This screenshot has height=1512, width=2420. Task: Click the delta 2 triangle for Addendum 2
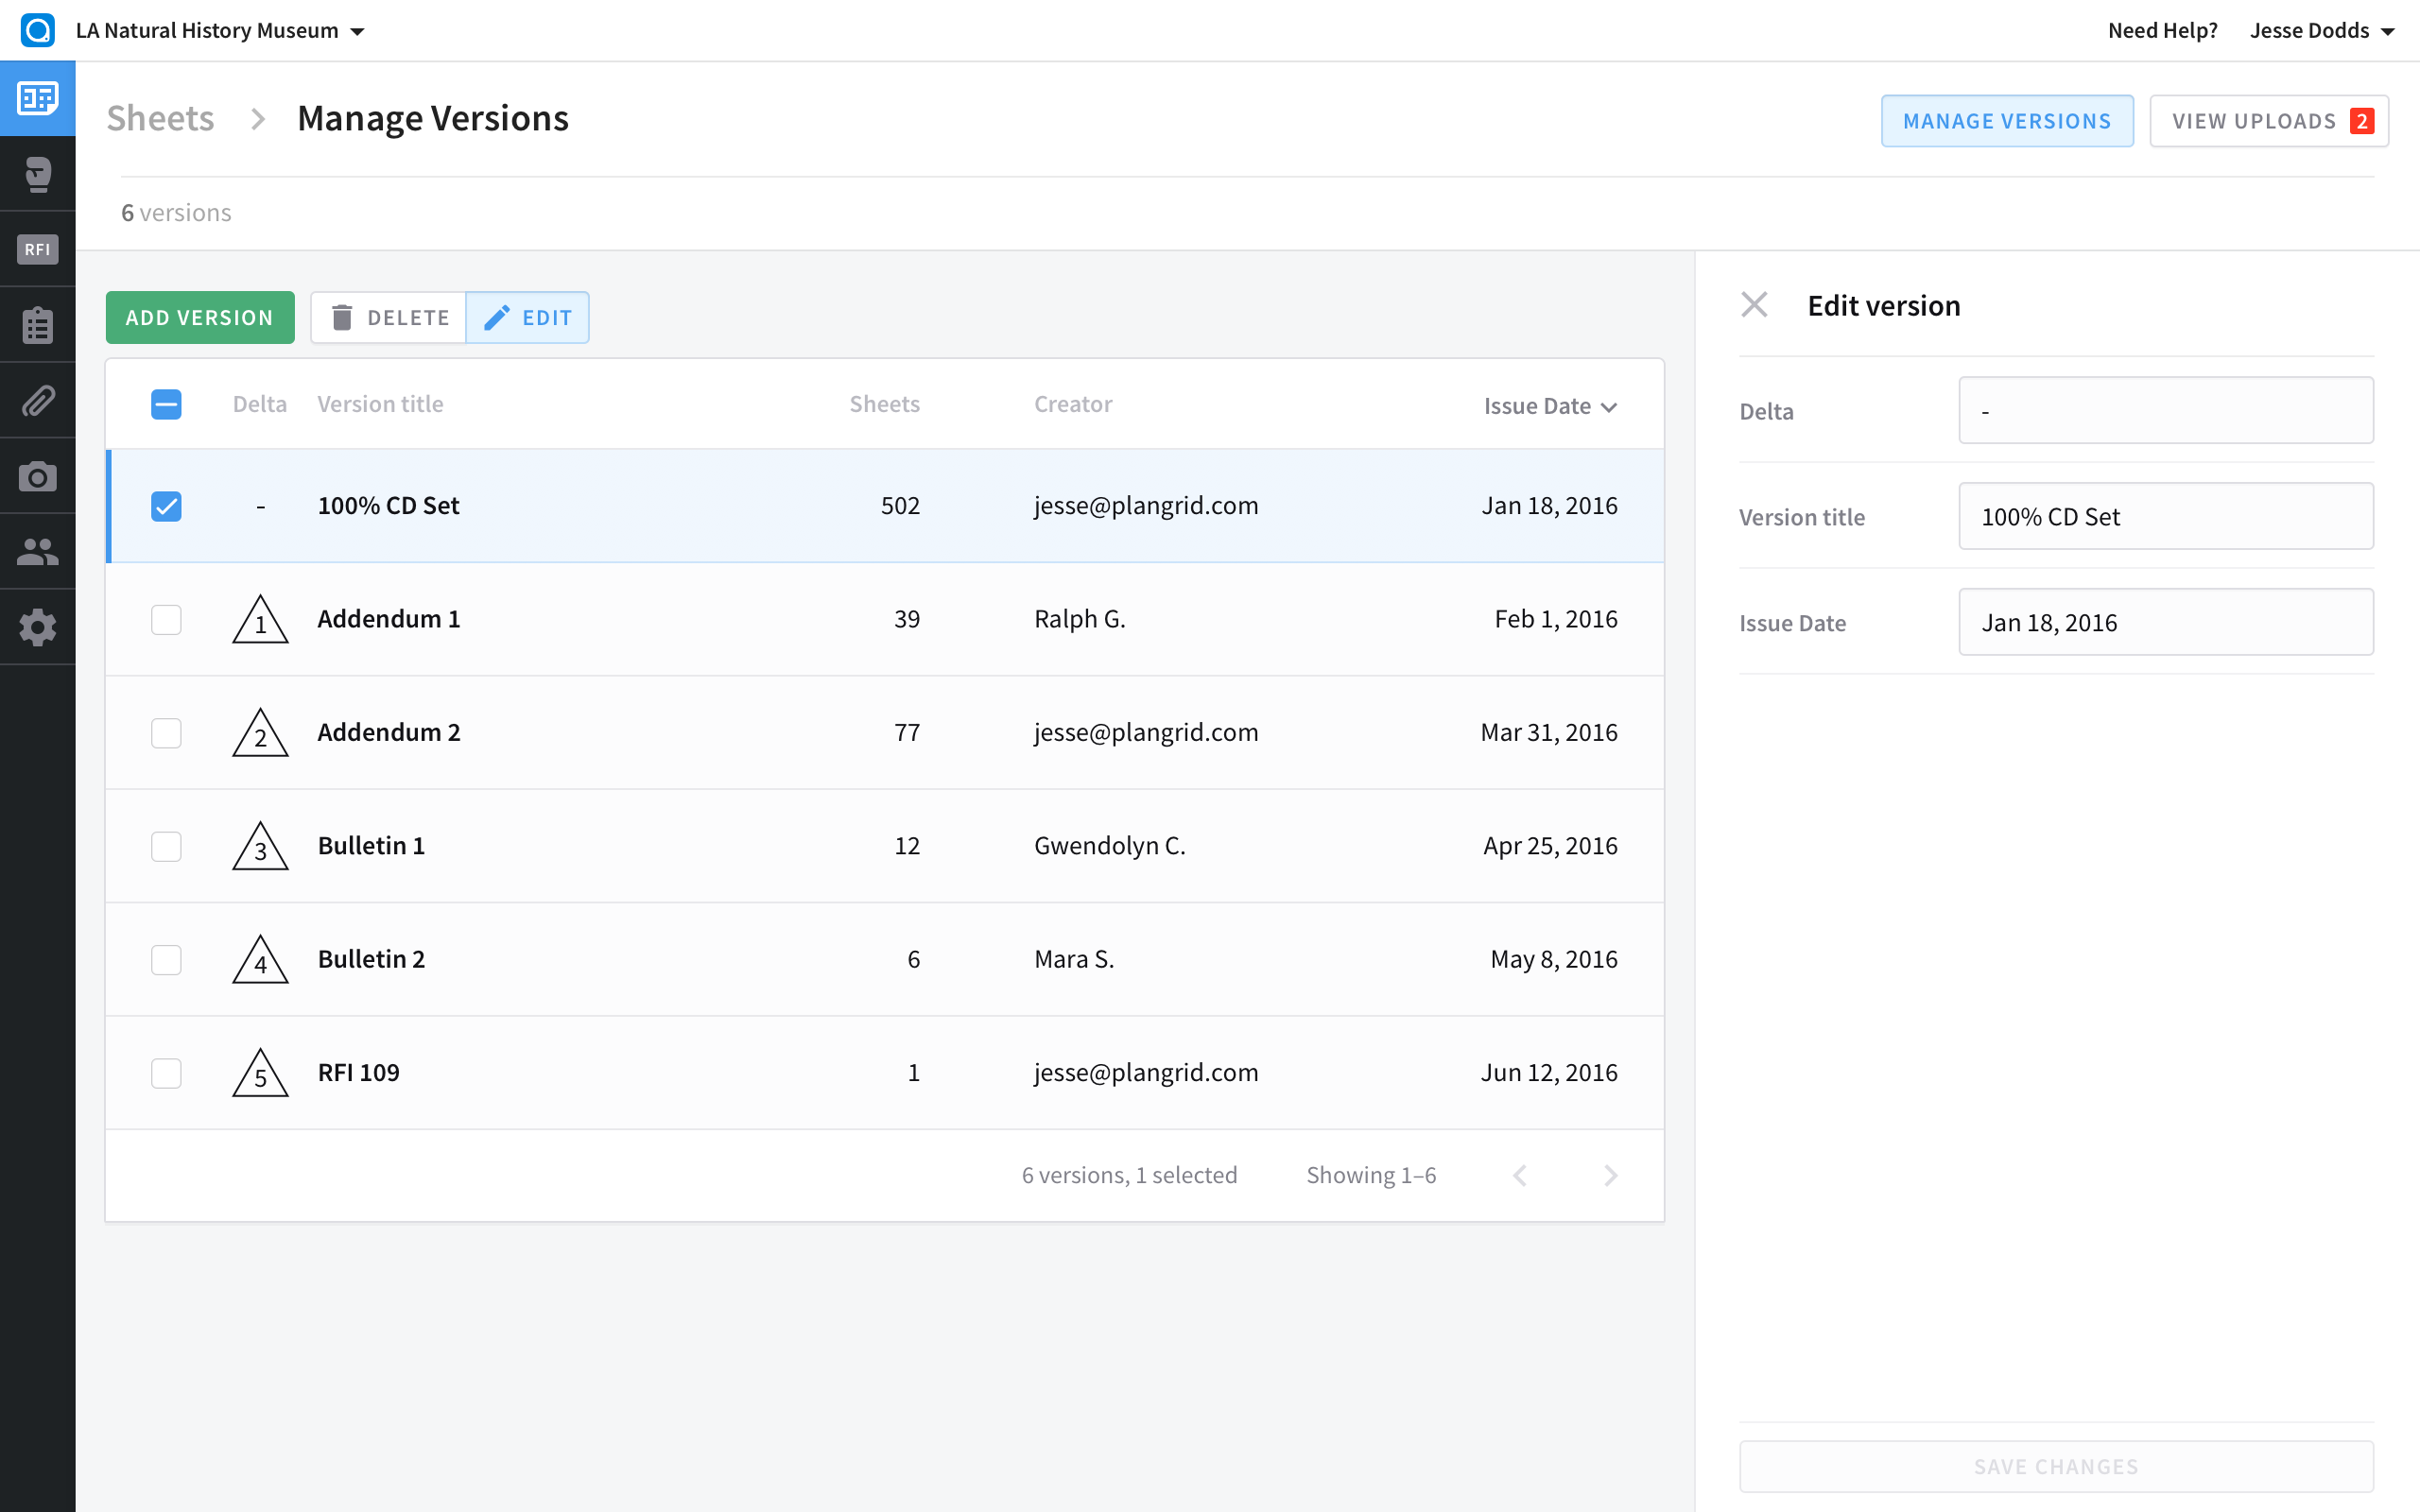point(260,732)
